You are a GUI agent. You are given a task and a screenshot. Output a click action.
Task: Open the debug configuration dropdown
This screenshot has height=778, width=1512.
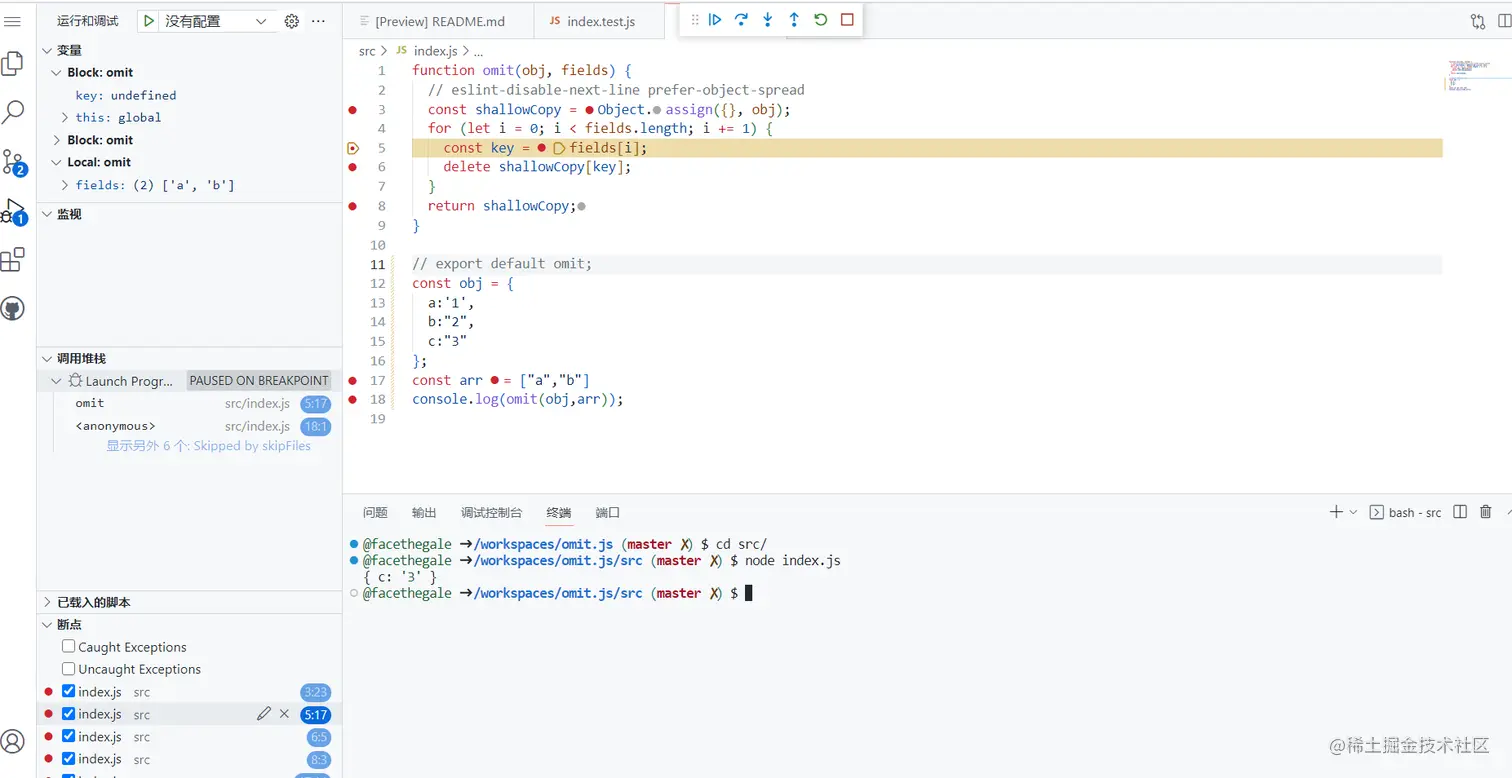coord(219,21)
